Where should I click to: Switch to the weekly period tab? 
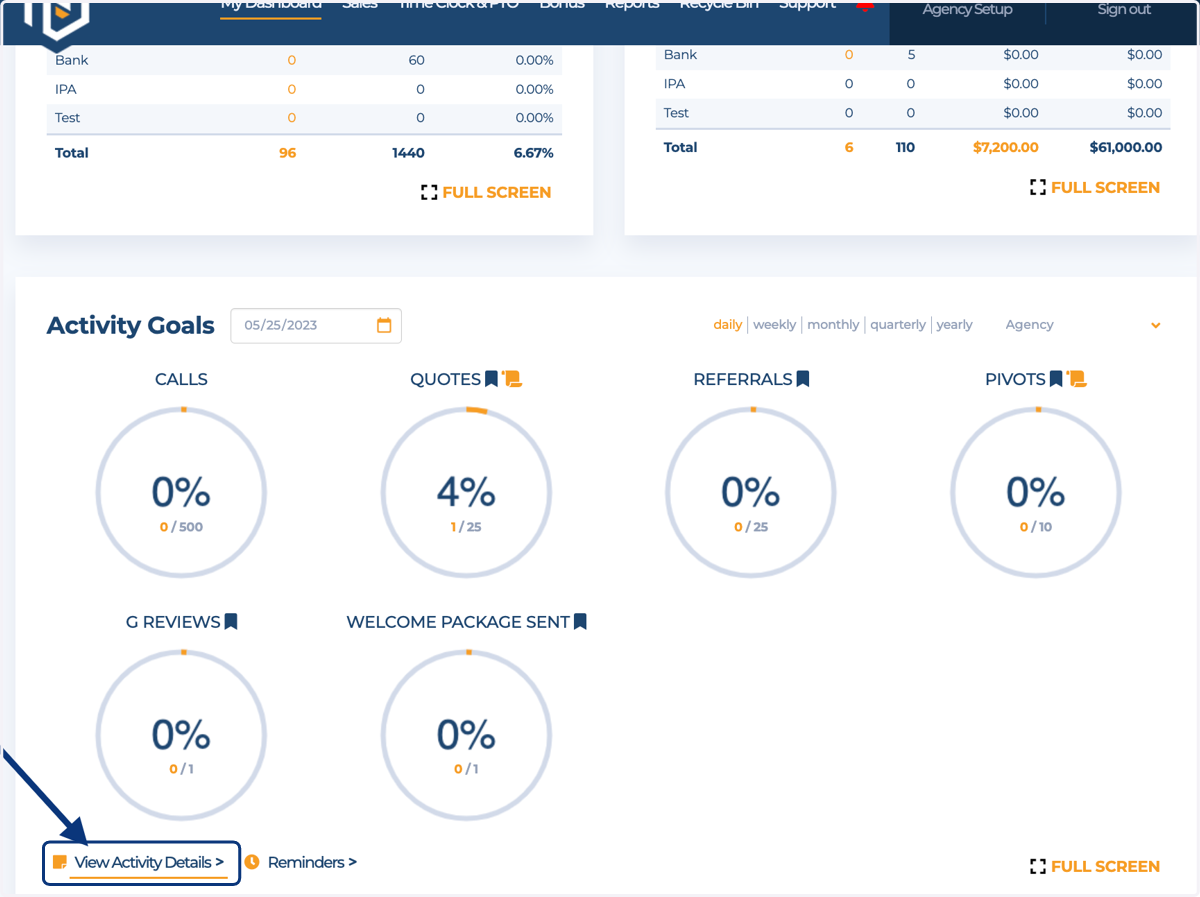[x=775, y=324]
